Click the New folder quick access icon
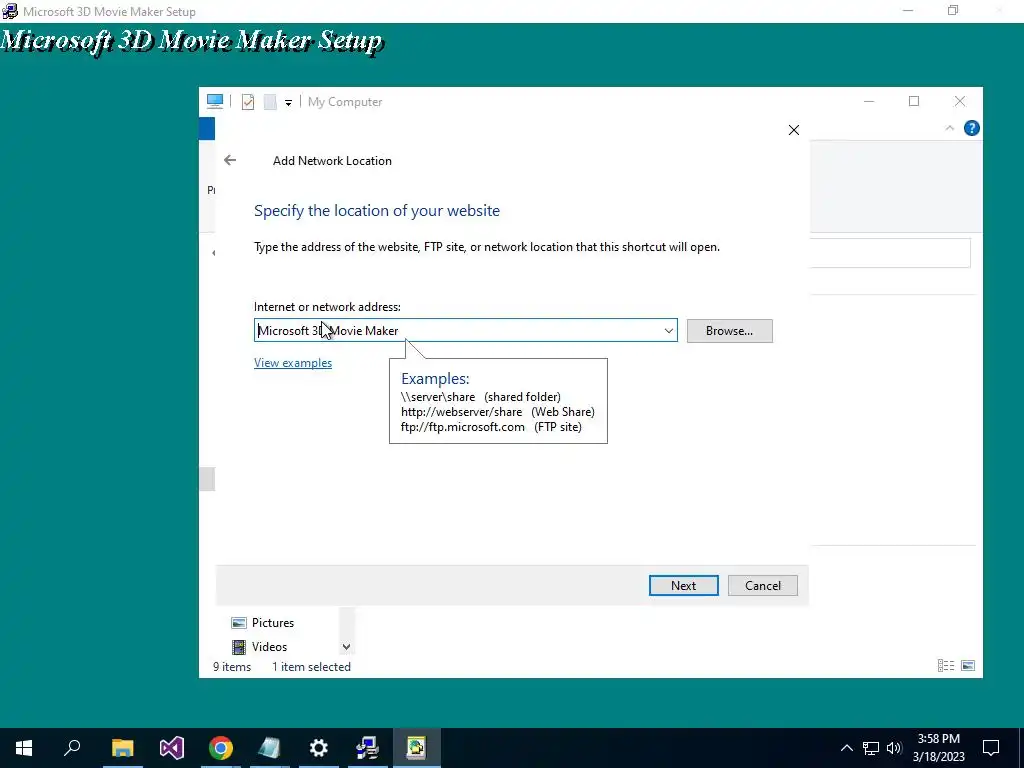This screenshot has height=768, width=1024. (x=270, y=102)
